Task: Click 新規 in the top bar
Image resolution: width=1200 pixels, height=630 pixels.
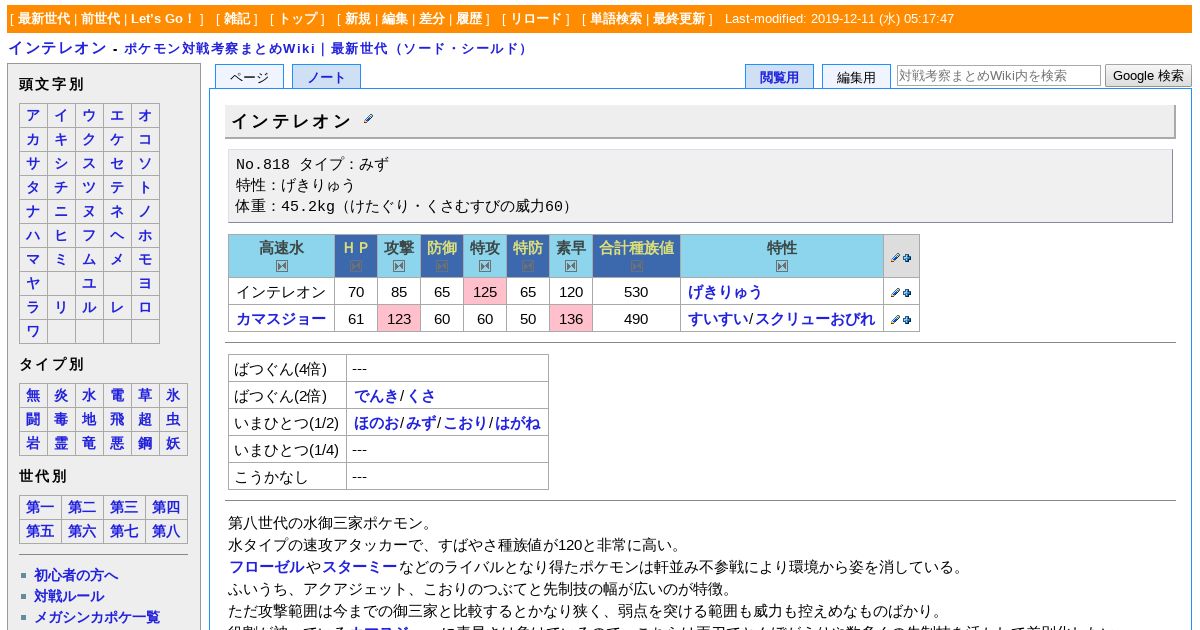Action: (358, 19)
